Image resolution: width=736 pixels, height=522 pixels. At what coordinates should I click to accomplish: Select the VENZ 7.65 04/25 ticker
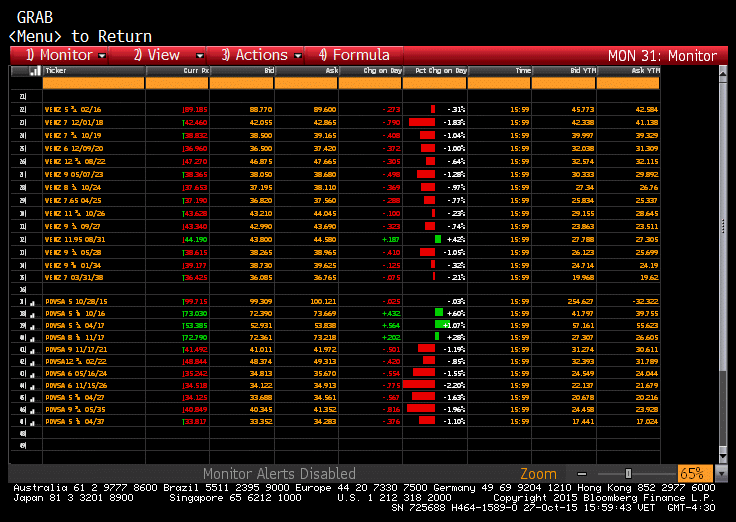click(73, 200)
